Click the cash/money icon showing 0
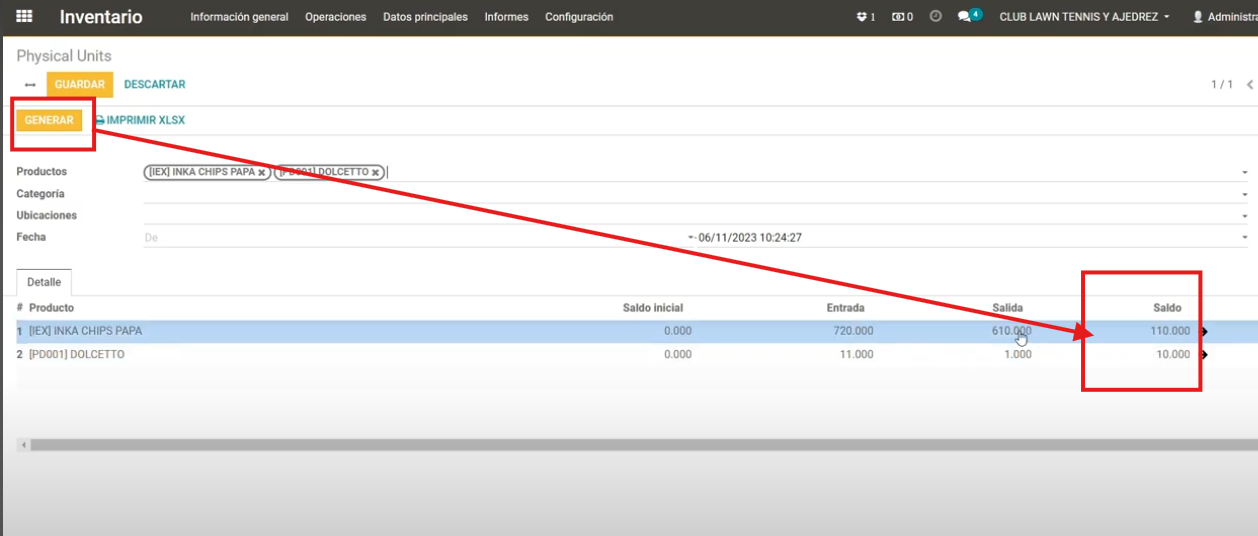The image size is (1258, 536). pos(898,17)
